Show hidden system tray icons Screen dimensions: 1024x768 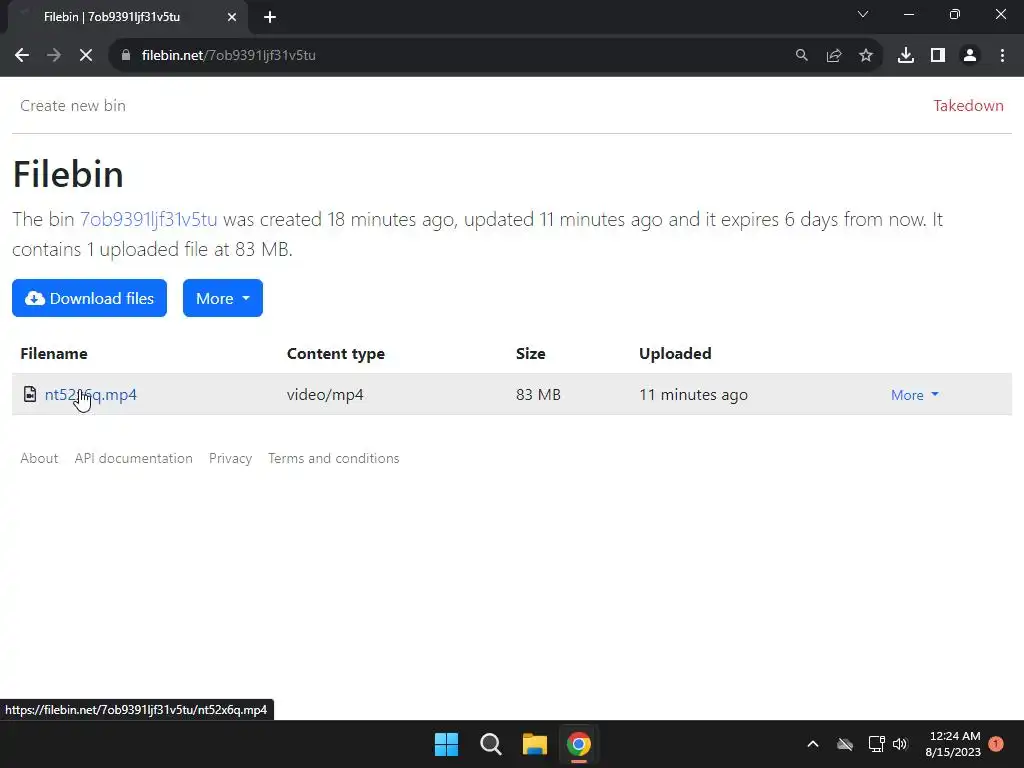(813, 744)
